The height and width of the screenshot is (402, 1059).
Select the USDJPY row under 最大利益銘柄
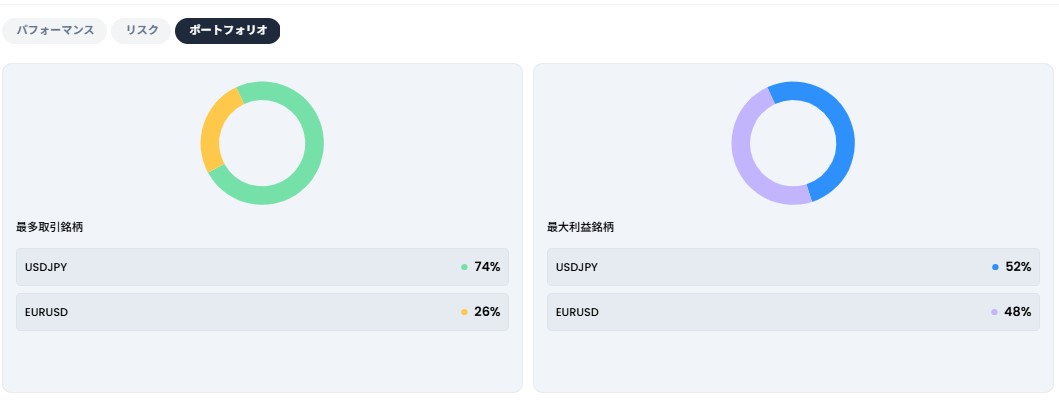click(x=794, y=267)
